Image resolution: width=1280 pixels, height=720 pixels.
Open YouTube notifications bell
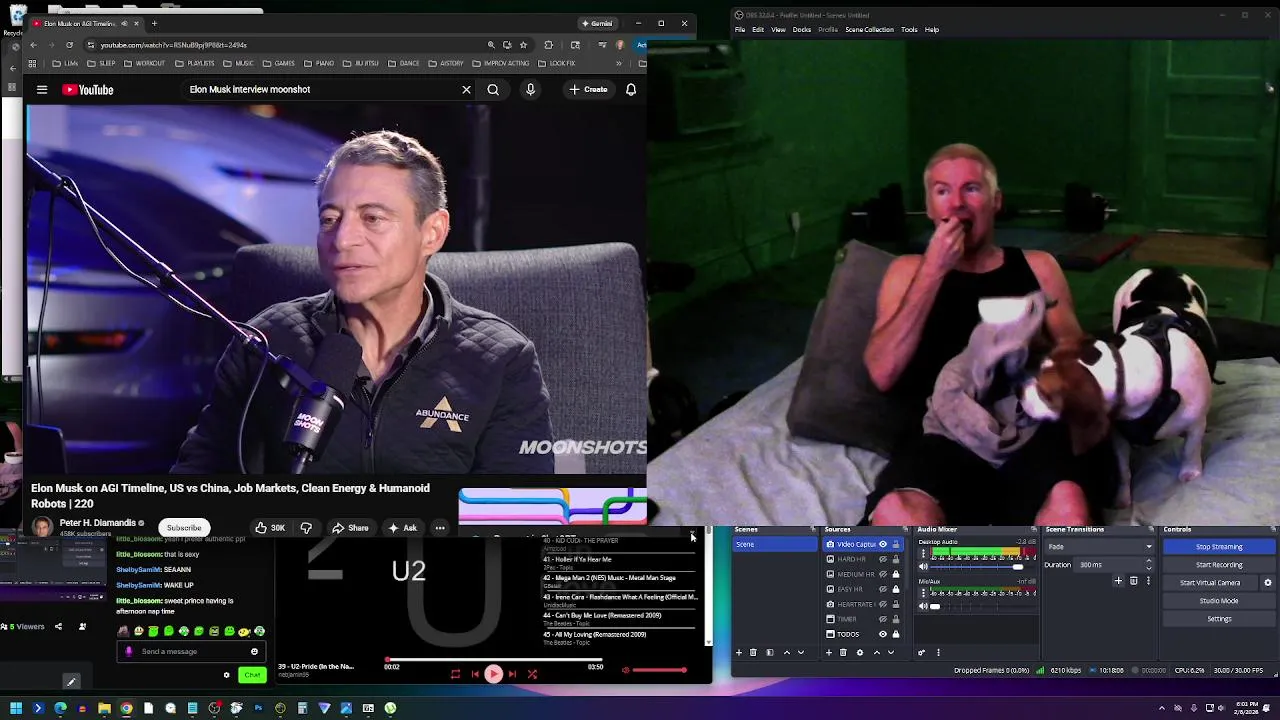pos(631,89)
